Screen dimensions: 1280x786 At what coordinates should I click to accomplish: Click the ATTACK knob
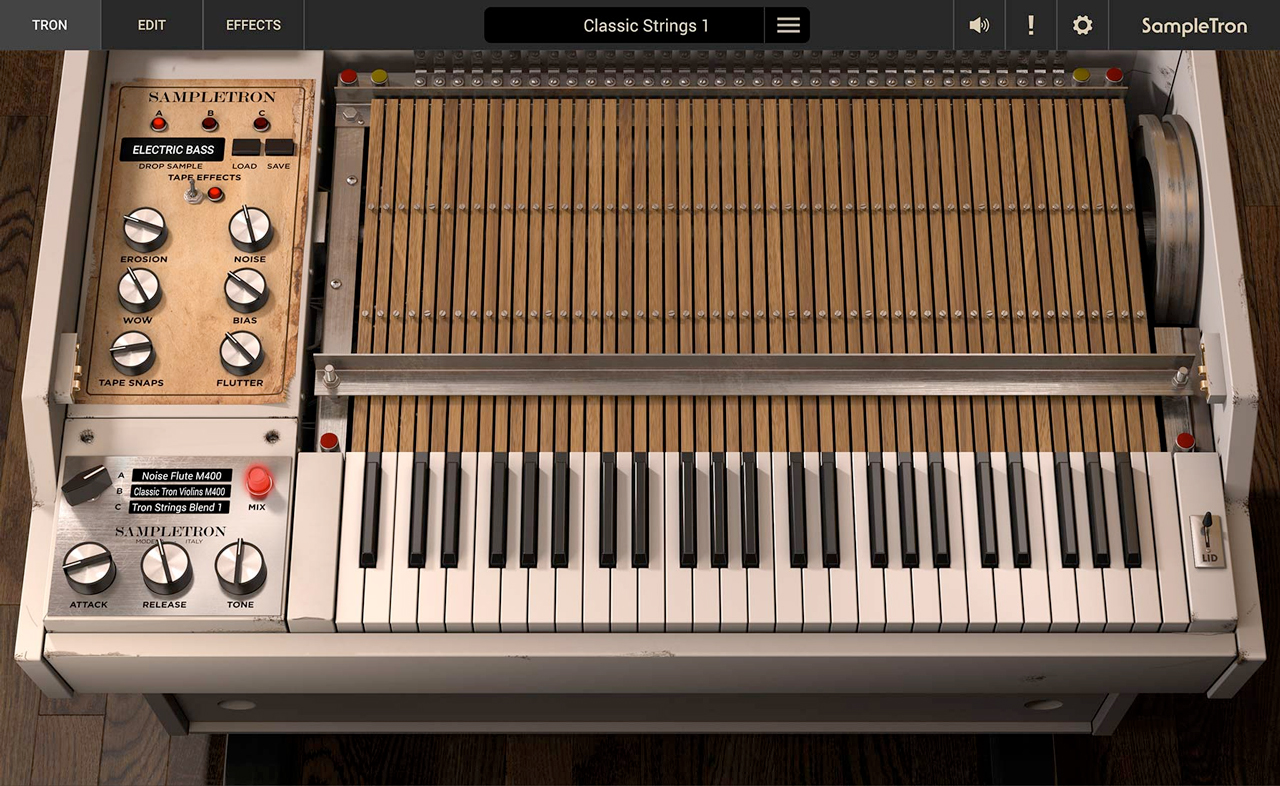[89, 569]
